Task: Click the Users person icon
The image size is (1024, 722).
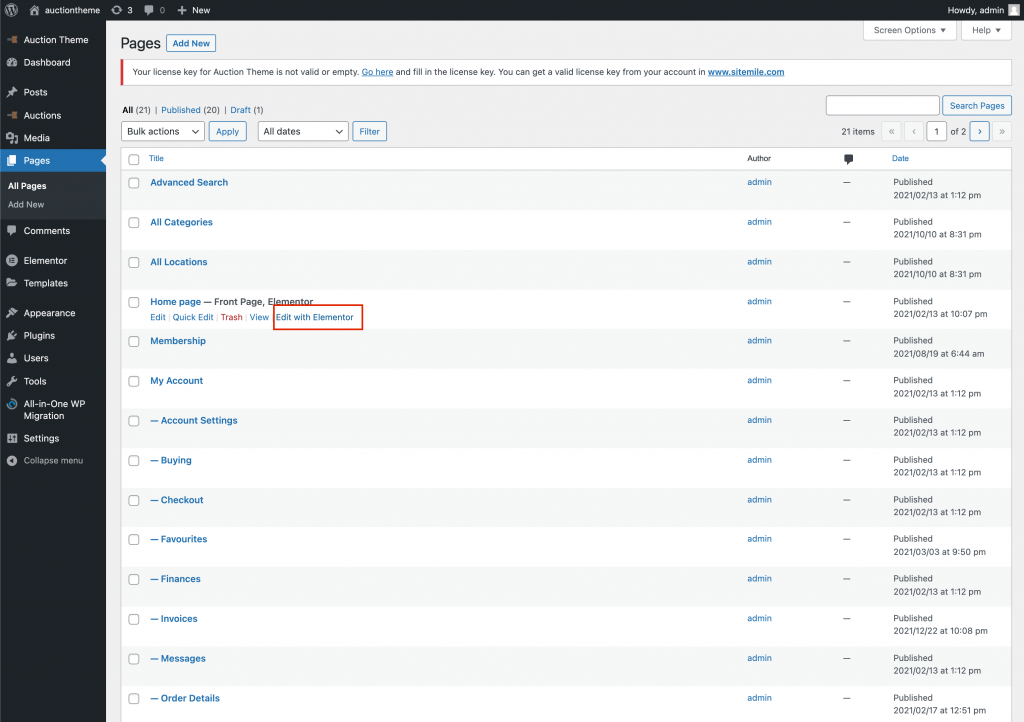Action: [12, 358]
